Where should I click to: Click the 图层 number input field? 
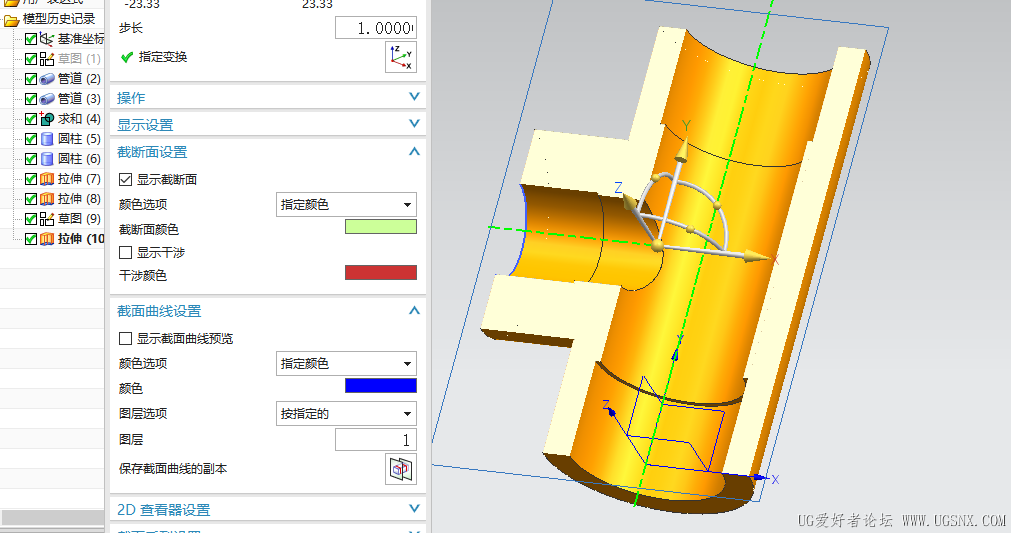coord(376,440)
